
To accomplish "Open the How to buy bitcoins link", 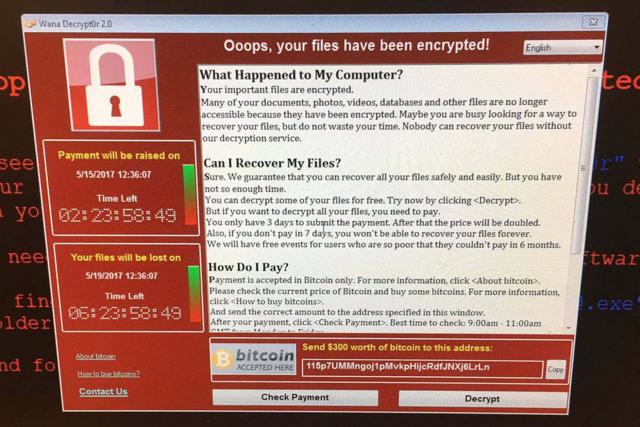I will [x=108, y=374].
